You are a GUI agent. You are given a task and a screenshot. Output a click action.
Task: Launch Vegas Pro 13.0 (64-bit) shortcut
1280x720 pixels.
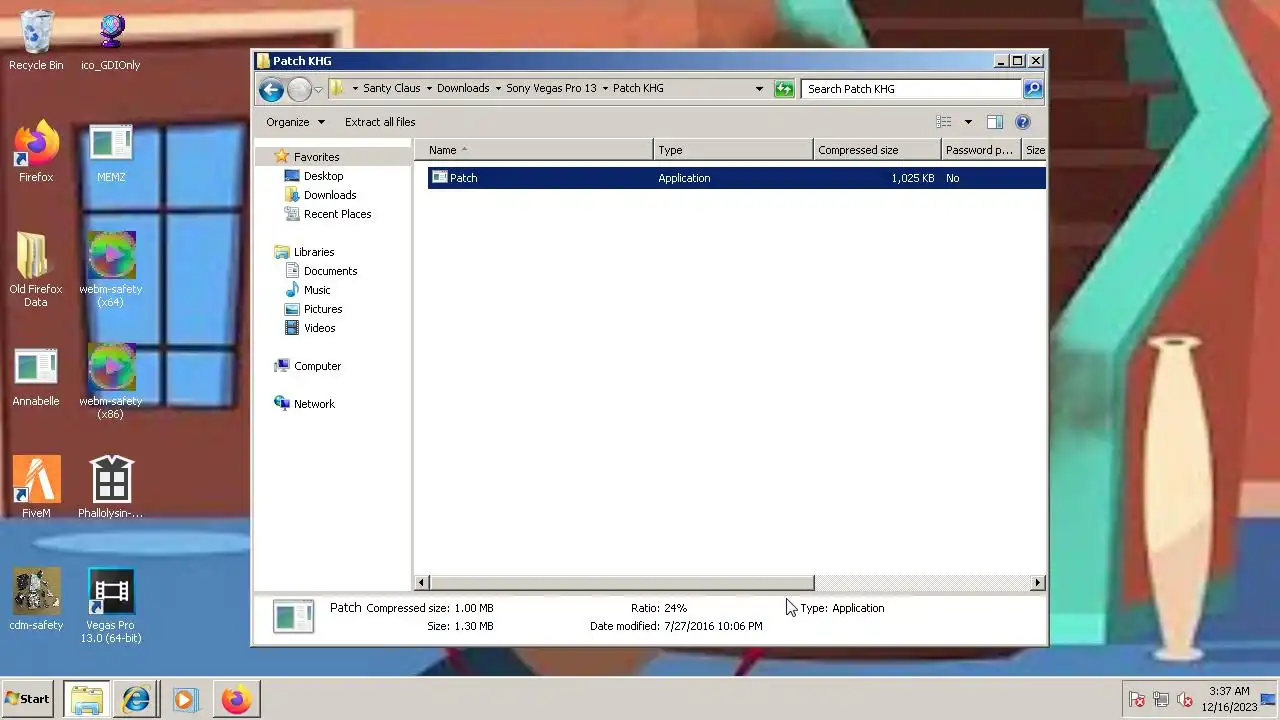(111, 606)
